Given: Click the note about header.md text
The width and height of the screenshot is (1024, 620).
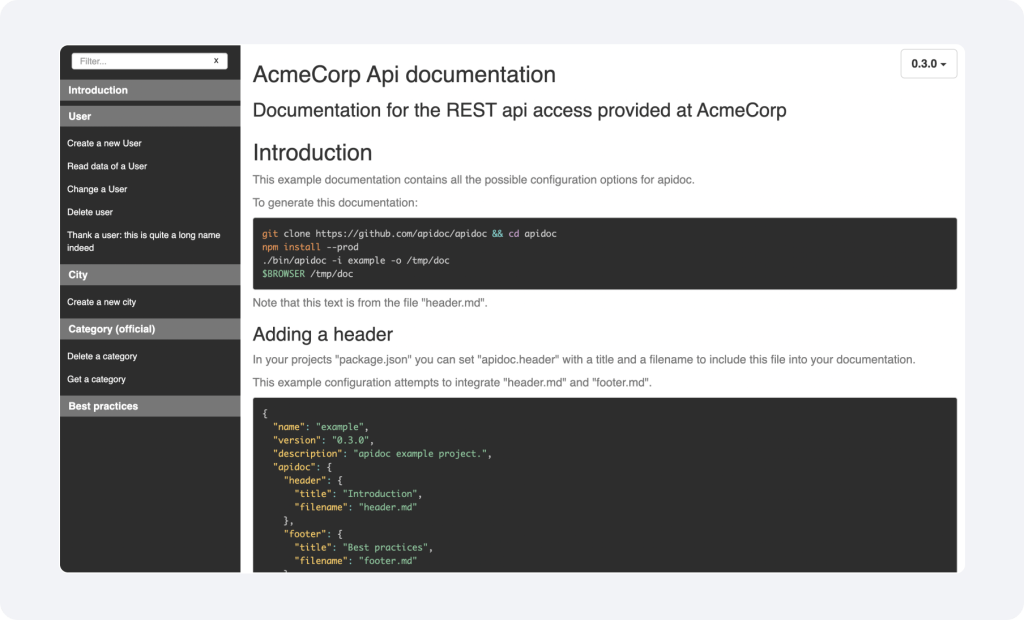Looking at the screenshot, I should (x=370, y=302).
